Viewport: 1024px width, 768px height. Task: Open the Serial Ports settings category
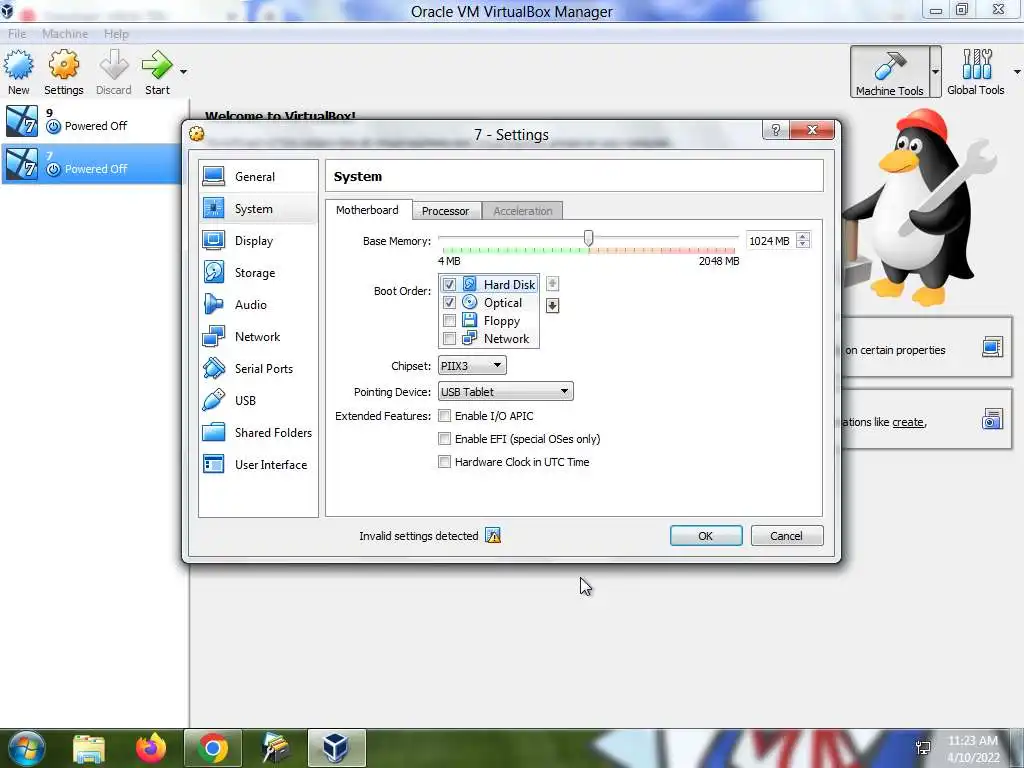tap(259, 368)
